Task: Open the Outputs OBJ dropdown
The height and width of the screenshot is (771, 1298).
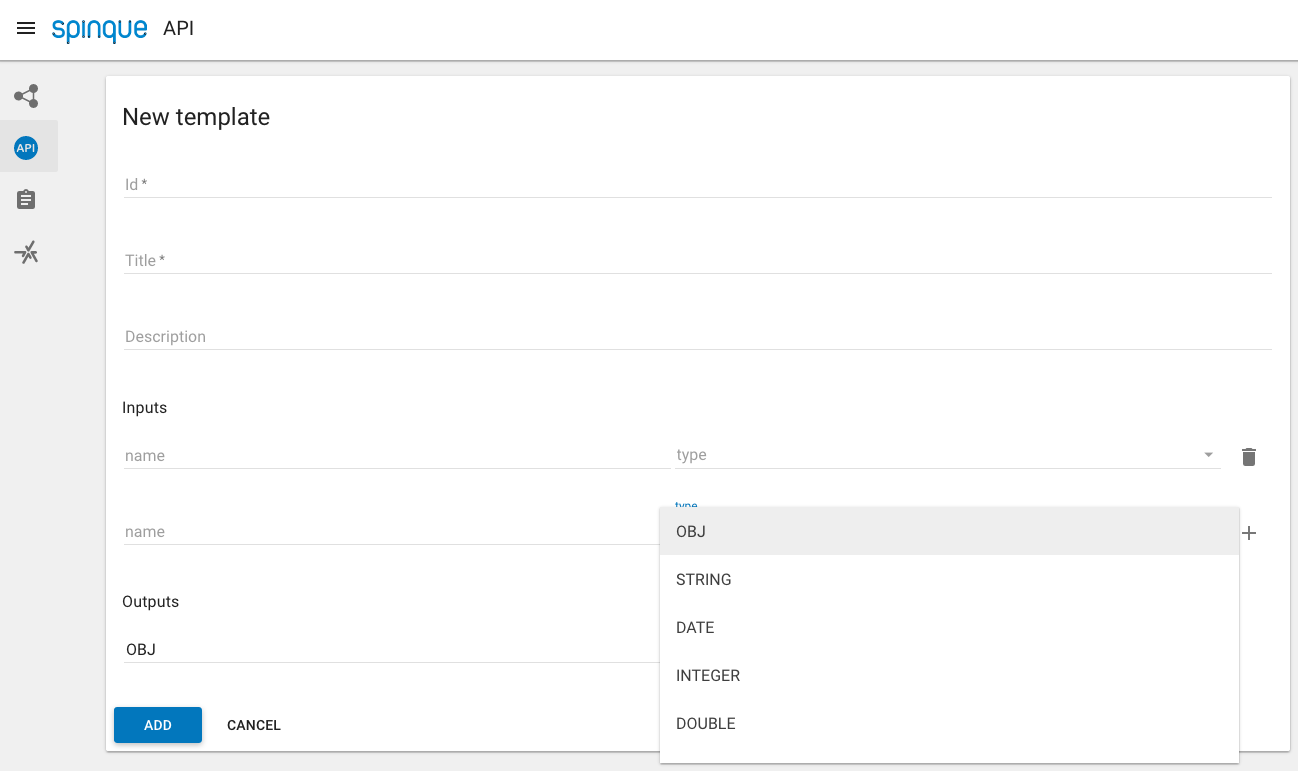Action: coord(391,649)
